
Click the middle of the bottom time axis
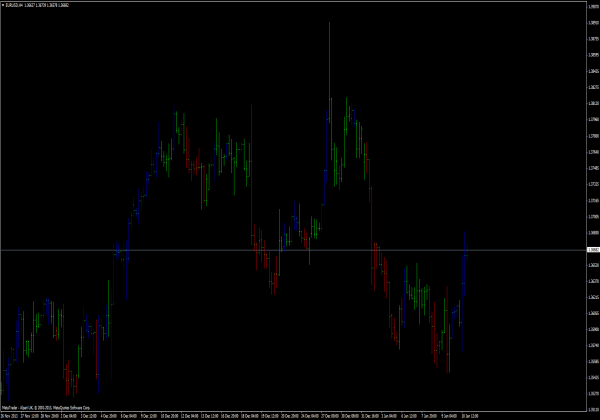290,415
